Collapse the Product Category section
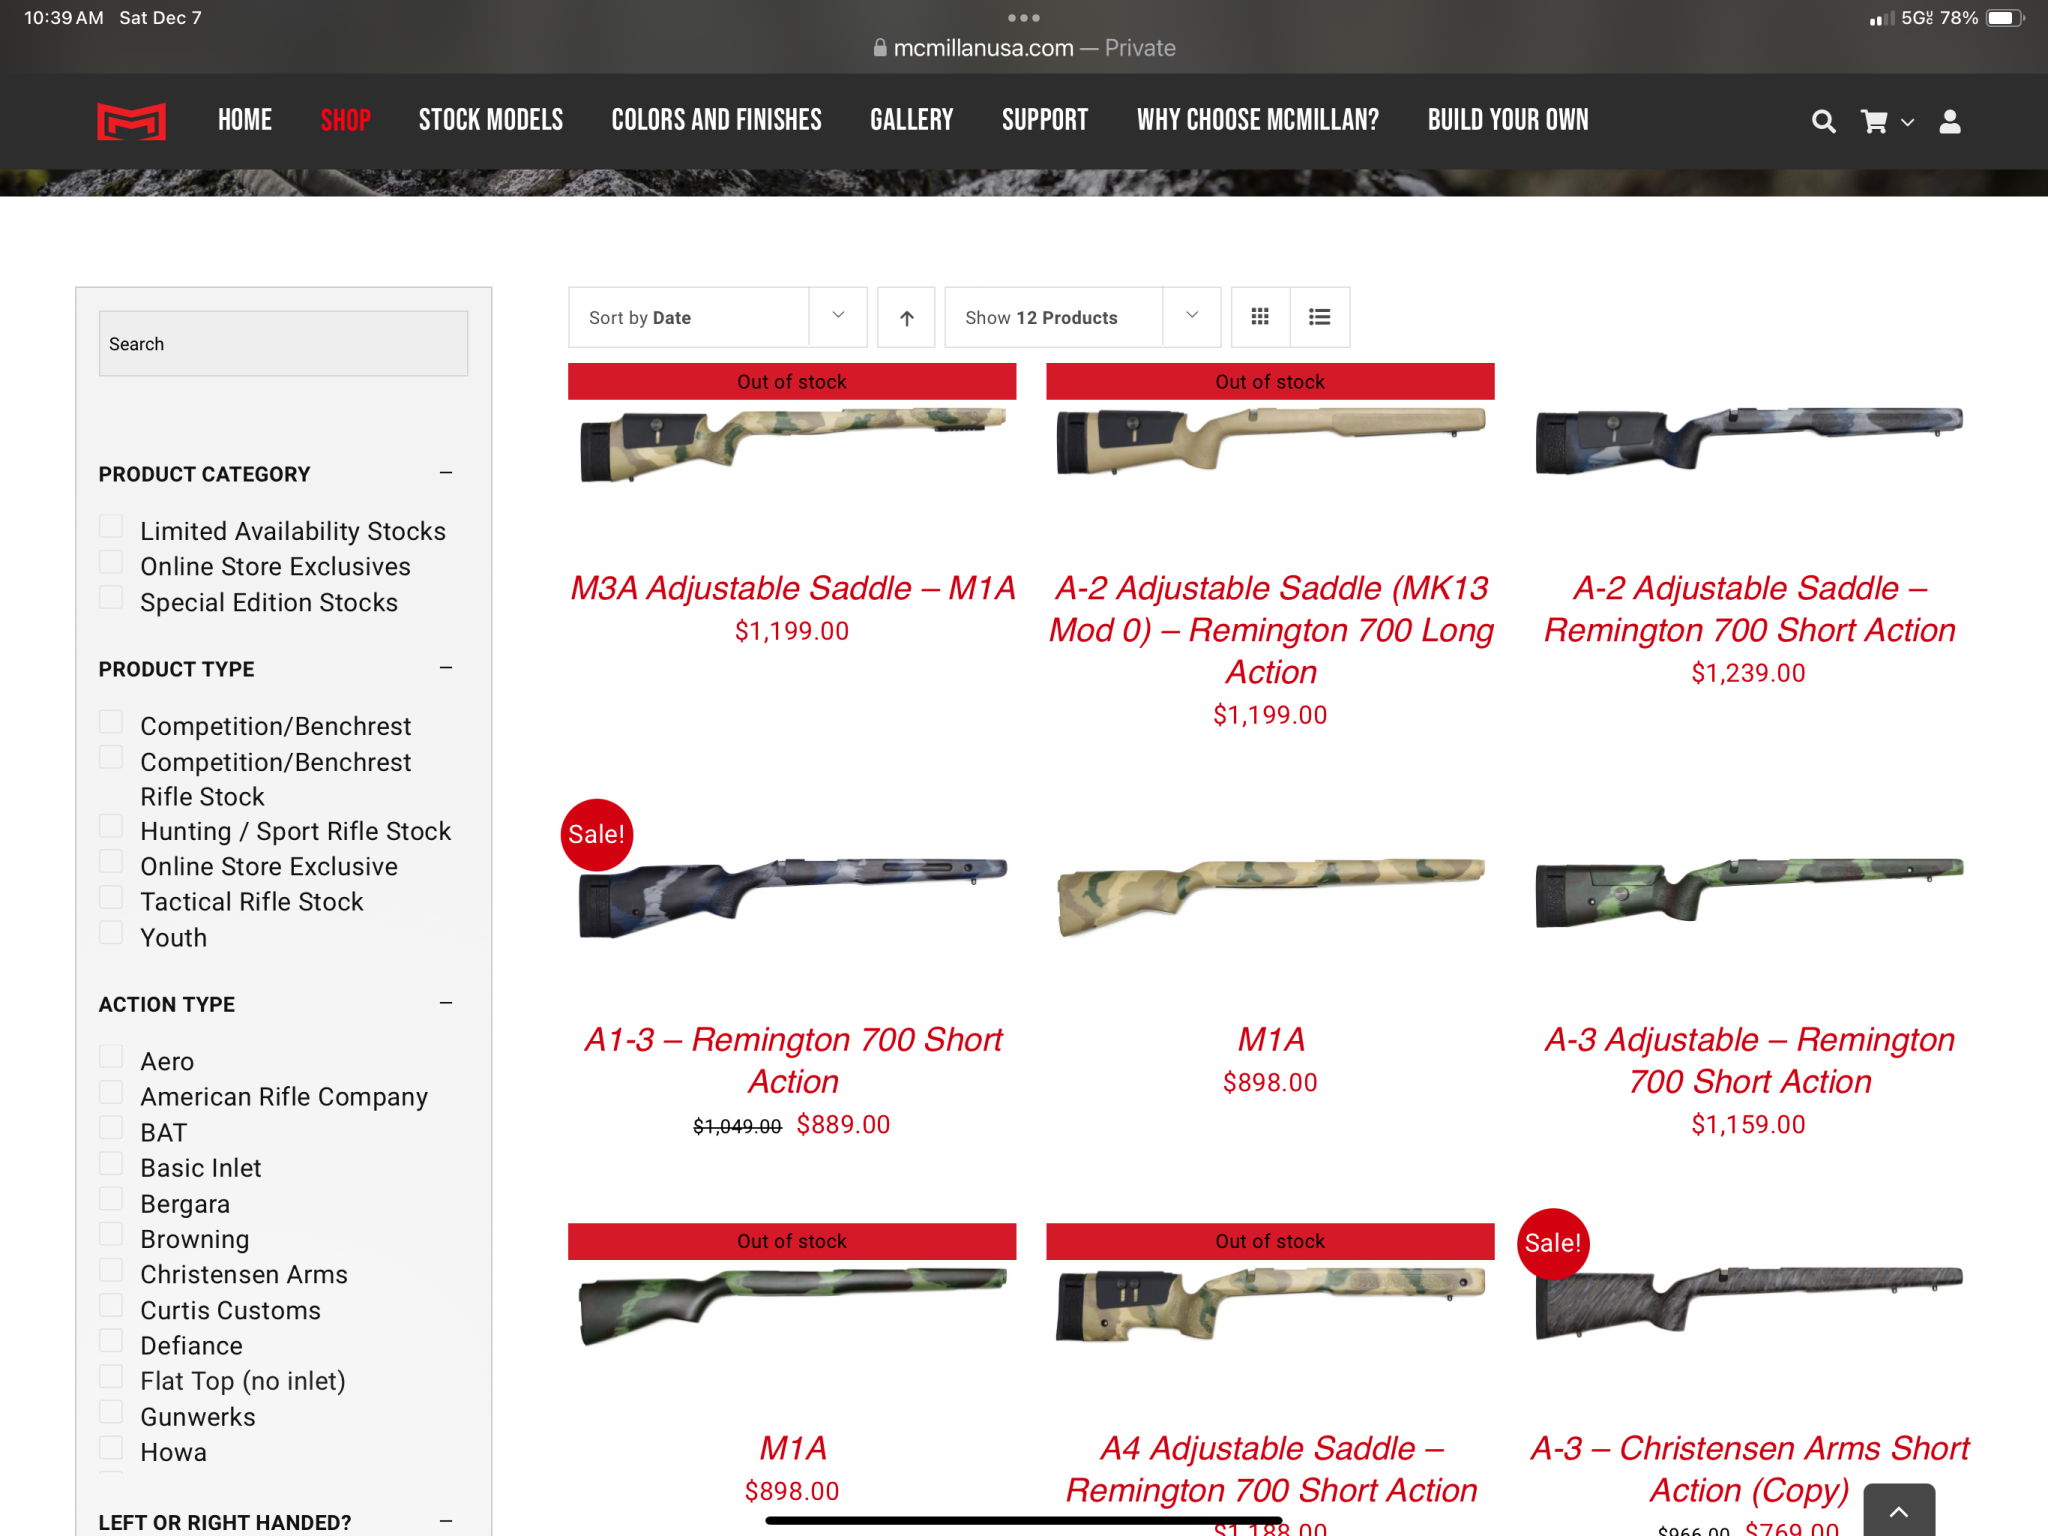This screenshot has width=2048, height=1536. 446,473
